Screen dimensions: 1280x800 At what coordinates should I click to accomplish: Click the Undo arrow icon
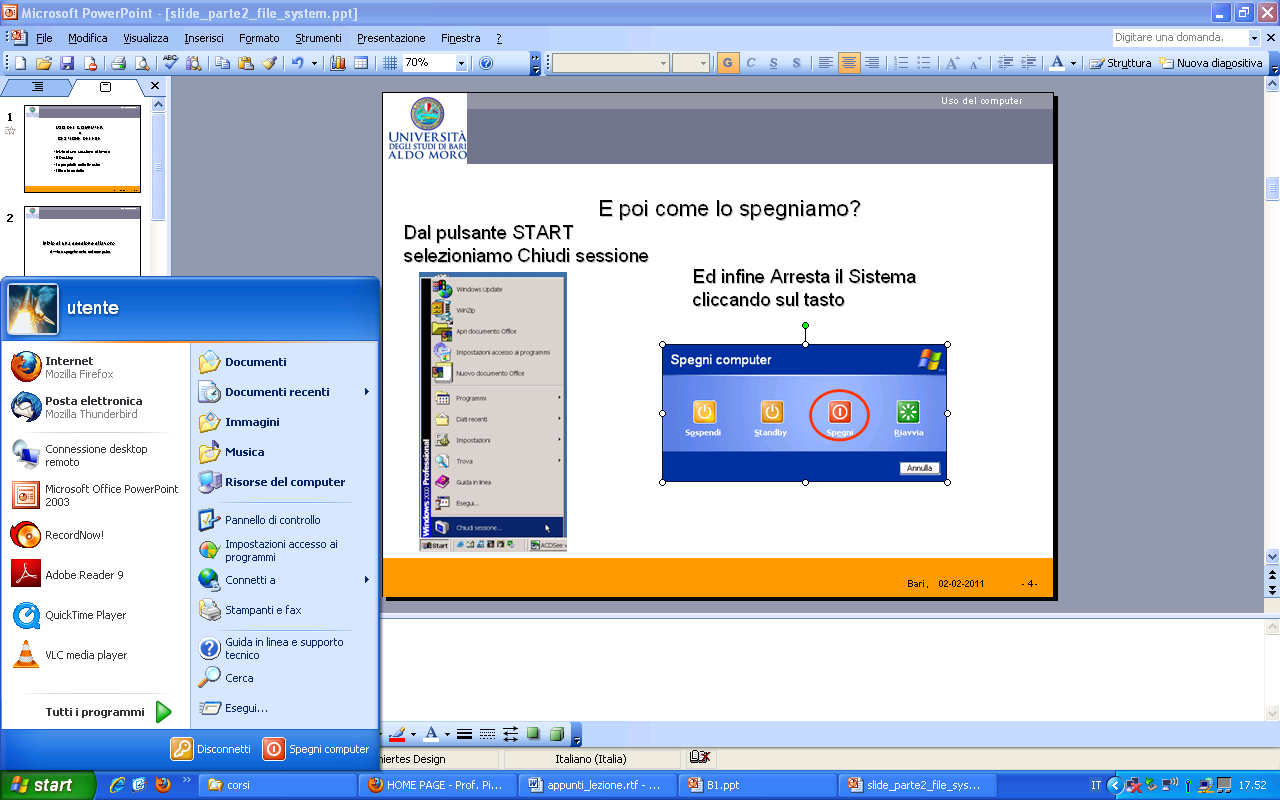point(297,63)
